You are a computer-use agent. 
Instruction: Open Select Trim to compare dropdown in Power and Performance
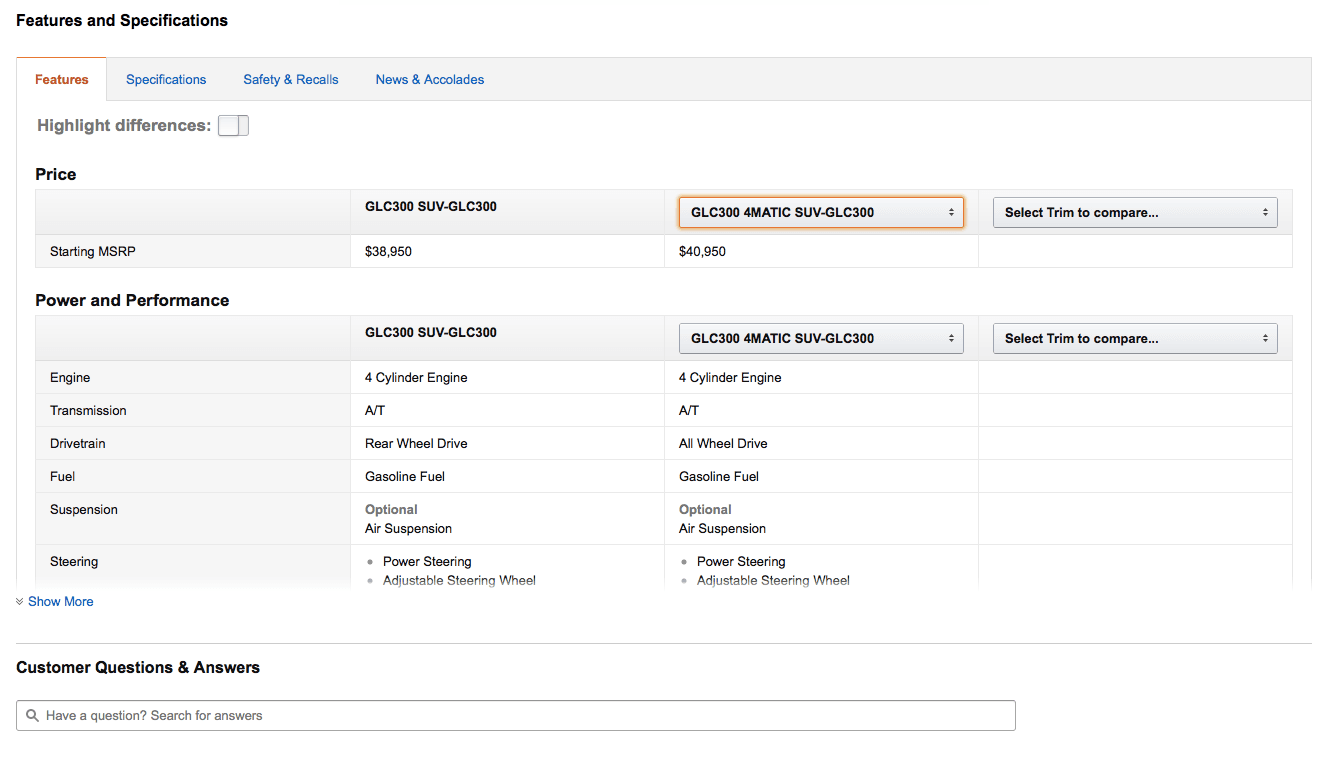(1135, 338)
